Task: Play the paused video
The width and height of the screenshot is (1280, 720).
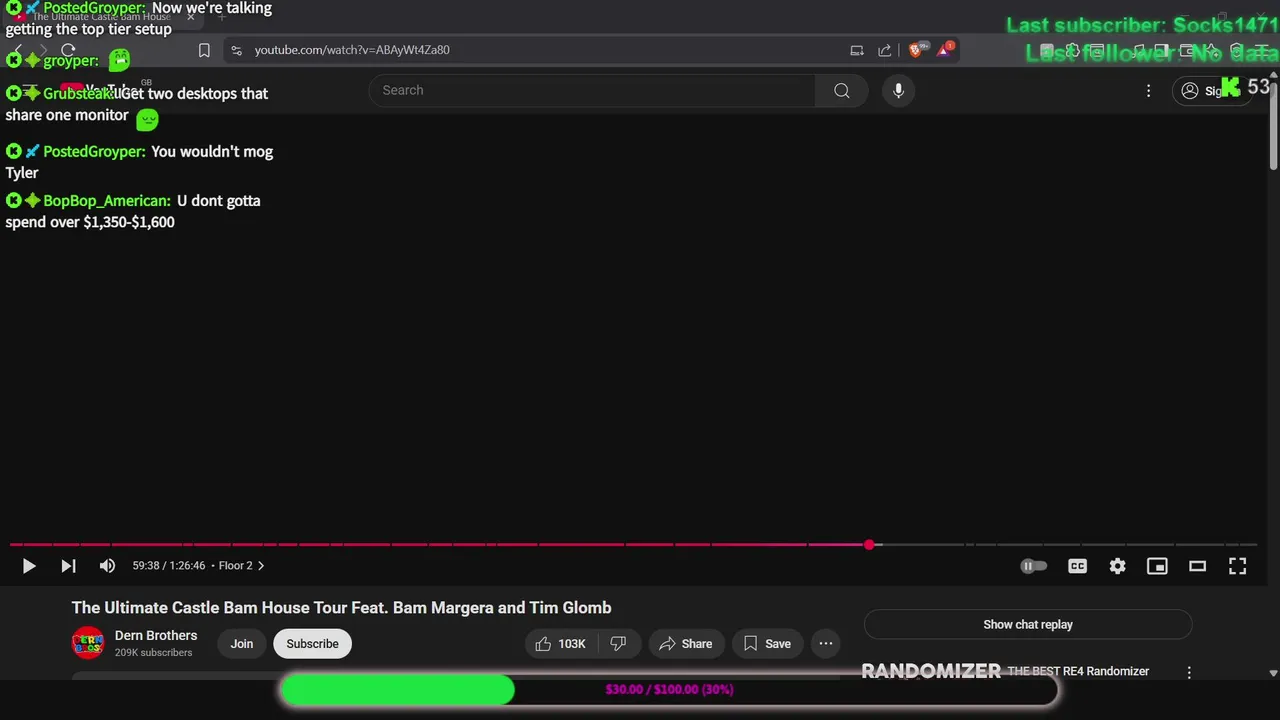Action: [29, 566]
